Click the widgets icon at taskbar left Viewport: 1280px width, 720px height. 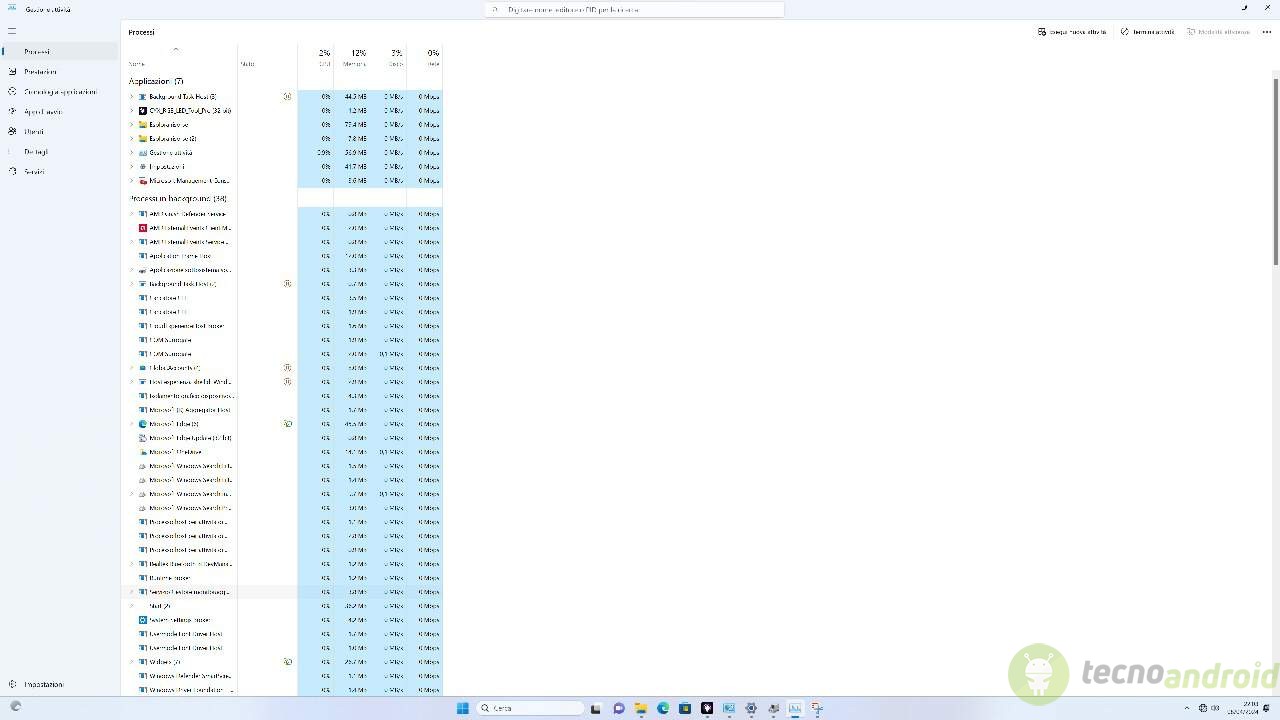(15, 706)
